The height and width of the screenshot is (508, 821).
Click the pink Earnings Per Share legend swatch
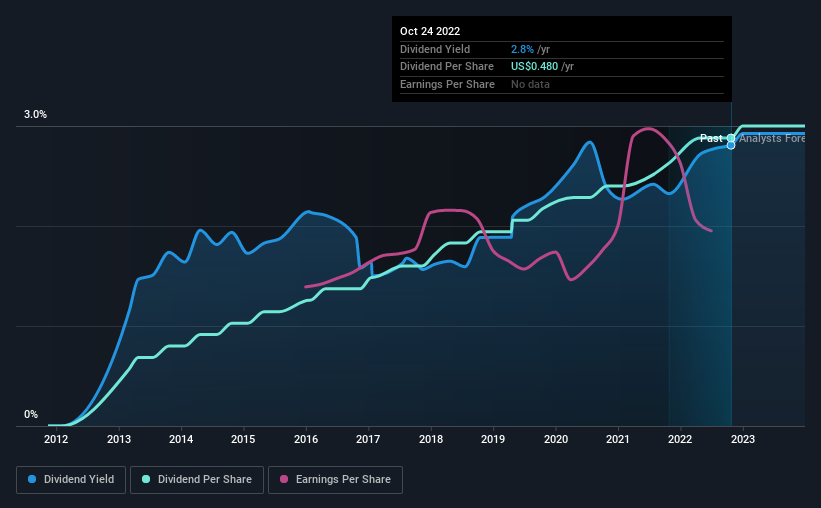[285, 480]
